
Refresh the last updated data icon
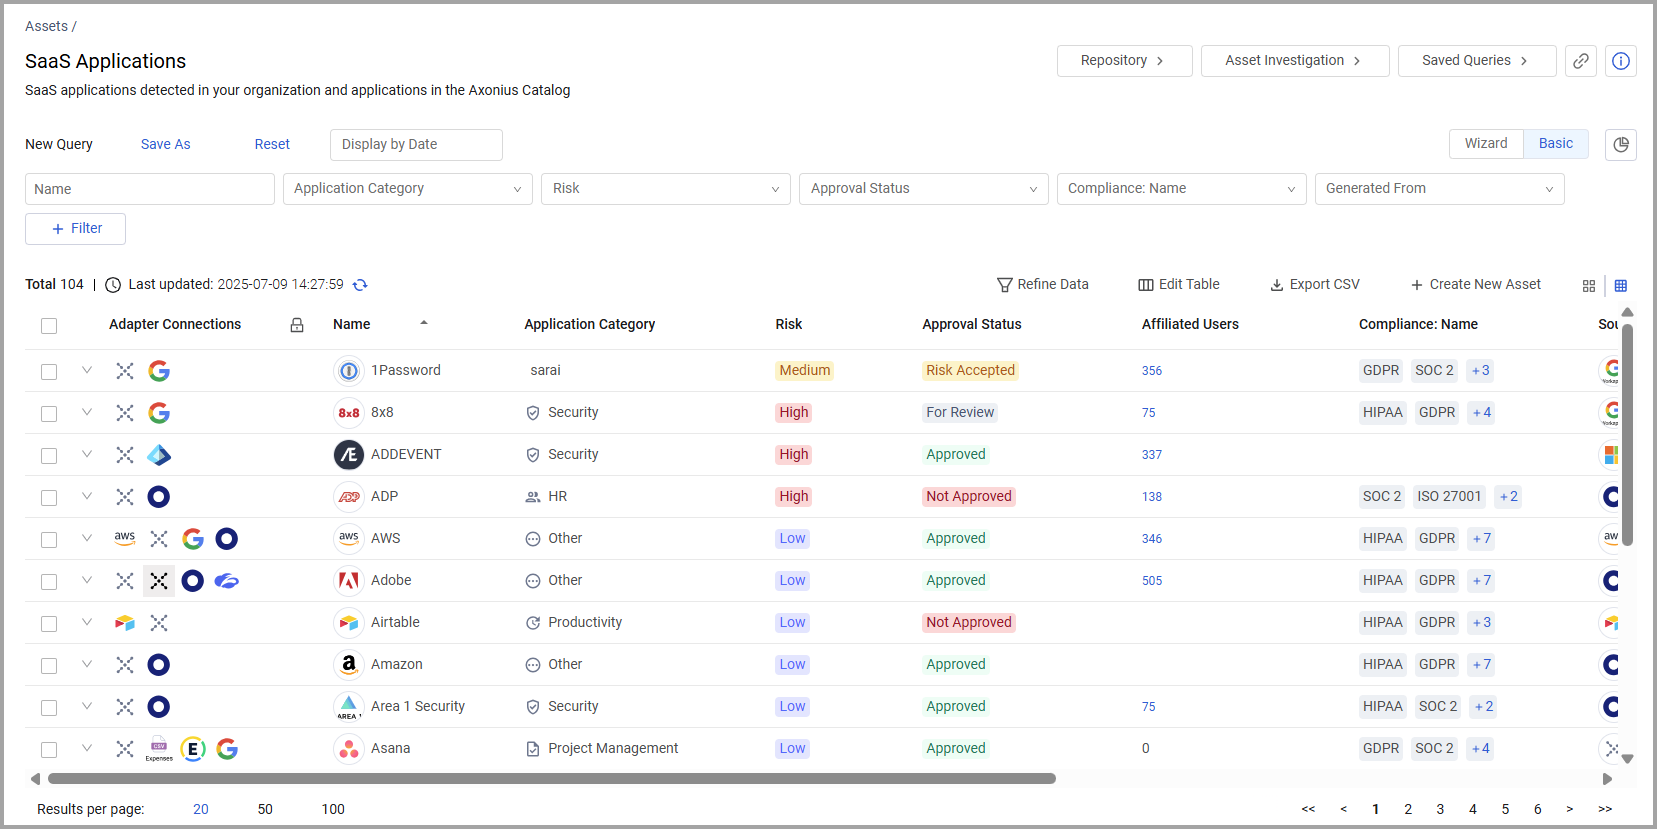click(360, 285)
